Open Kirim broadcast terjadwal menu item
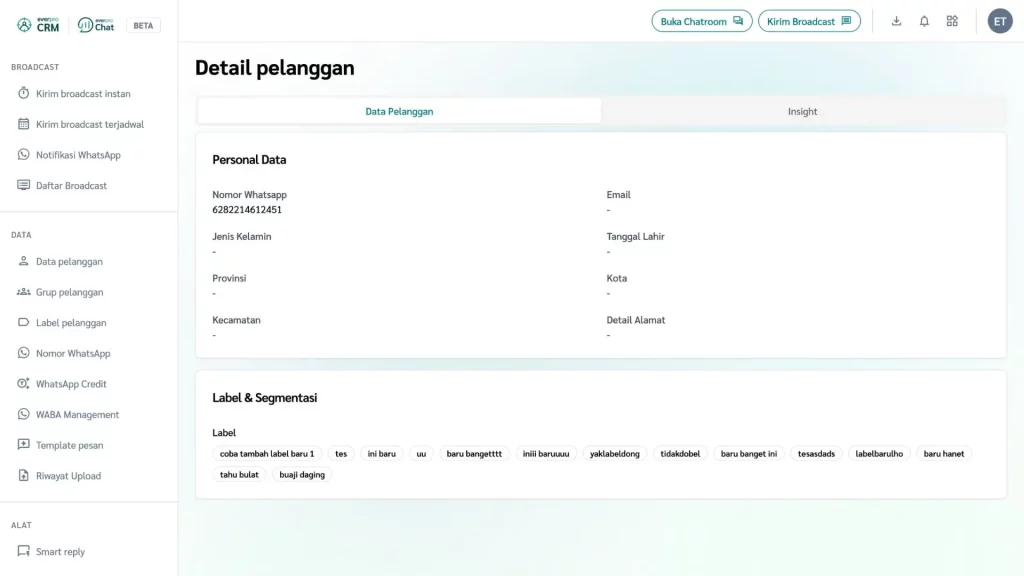This screenshot has height=576, width=1024. [x=89, y=125]
